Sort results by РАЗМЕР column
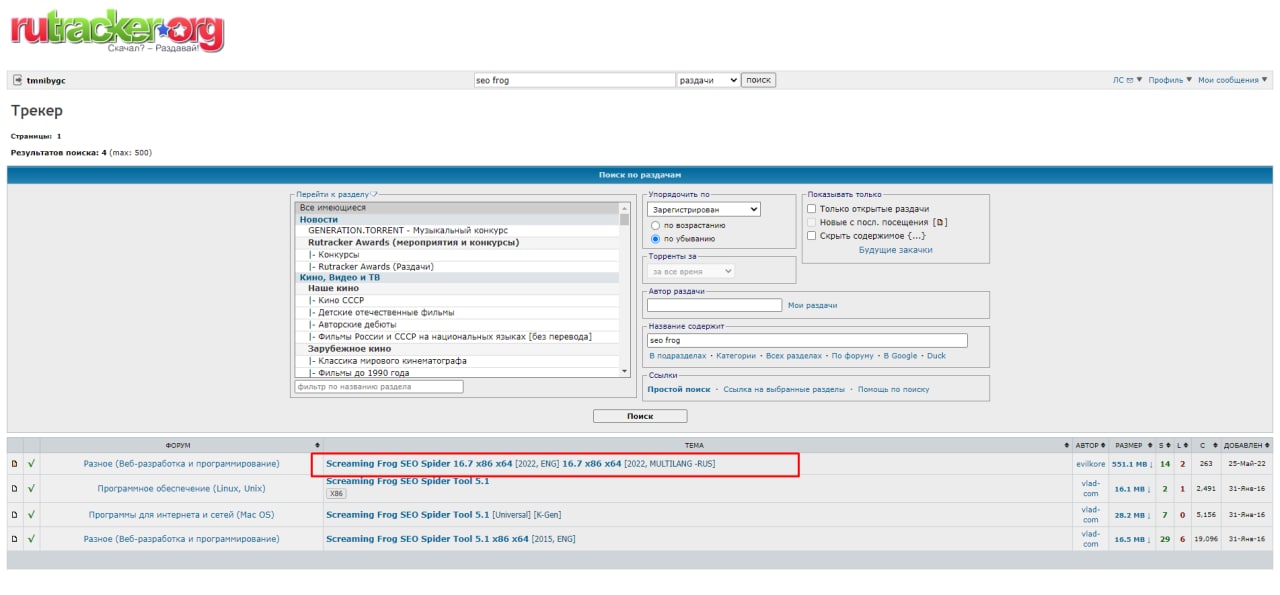 click(1132, 445)
